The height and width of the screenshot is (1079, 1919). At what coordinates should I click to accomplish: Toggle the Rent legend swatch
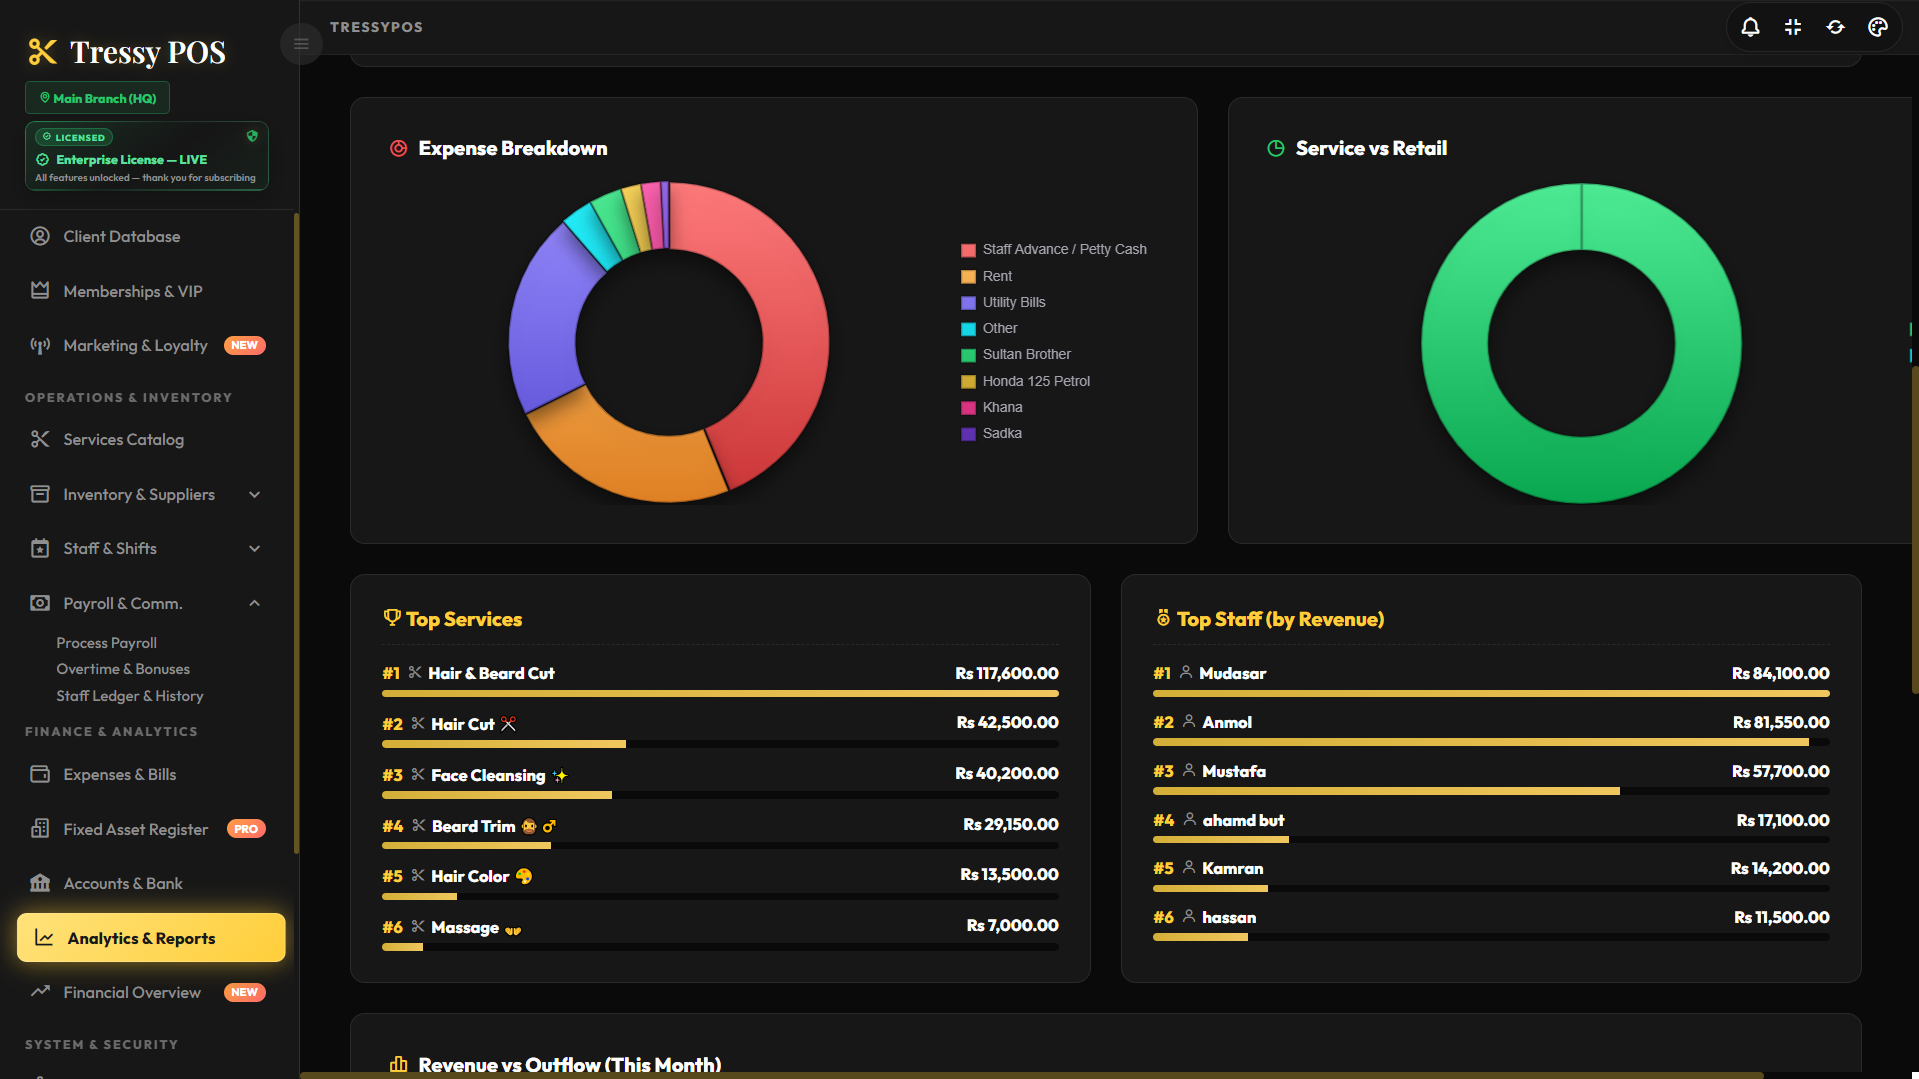point(968,276)
